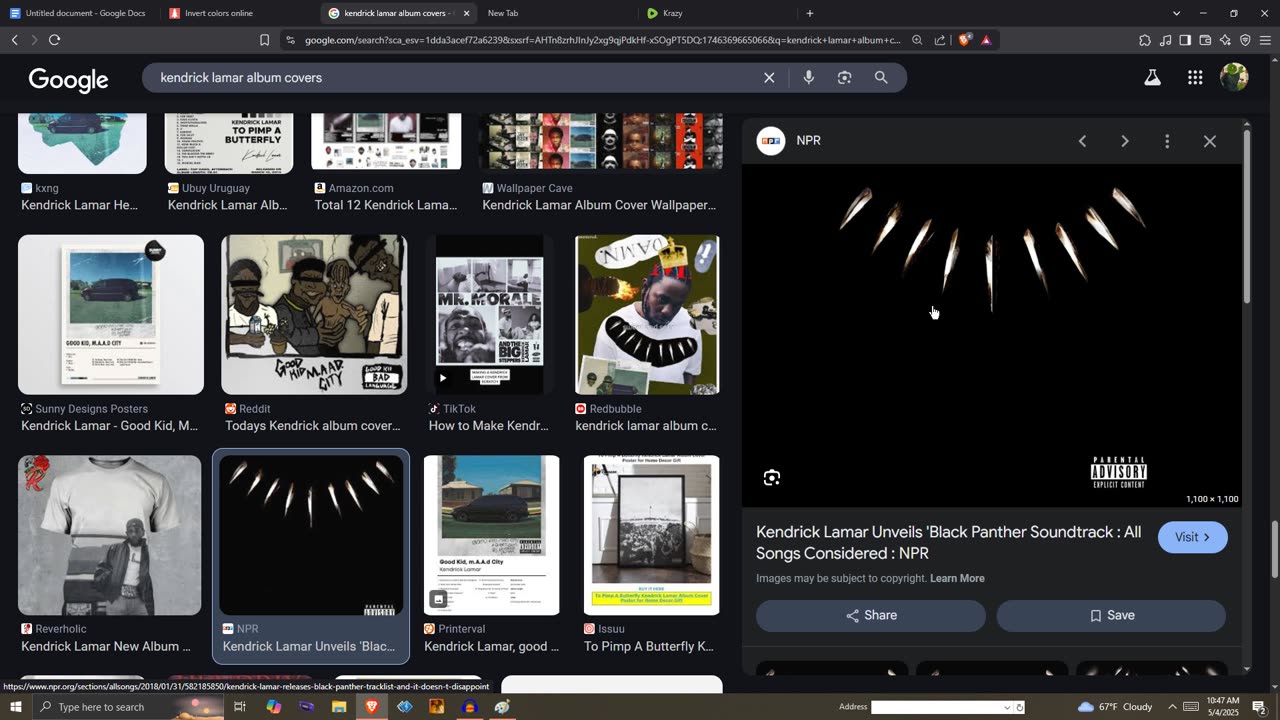The width and height of the screenshot is (1280, 720).
Task: Open the Brave VPN shield icon
Action: (x=1245, y=40)
